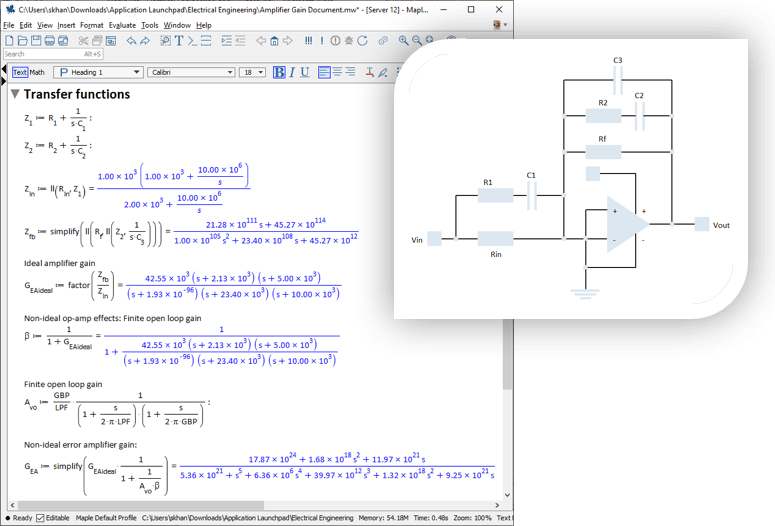Collapse the Transfer functions section

[x=15, y=93]
